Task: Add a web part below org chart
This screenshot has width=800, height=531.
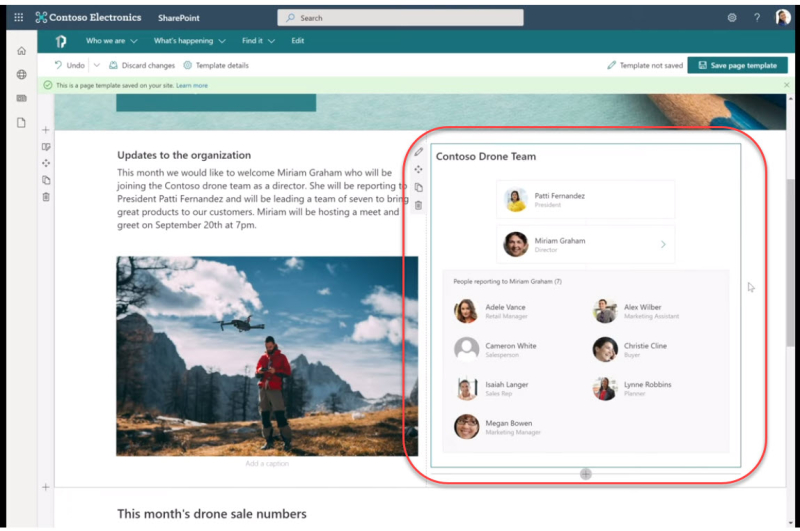Action: point(586,474)
